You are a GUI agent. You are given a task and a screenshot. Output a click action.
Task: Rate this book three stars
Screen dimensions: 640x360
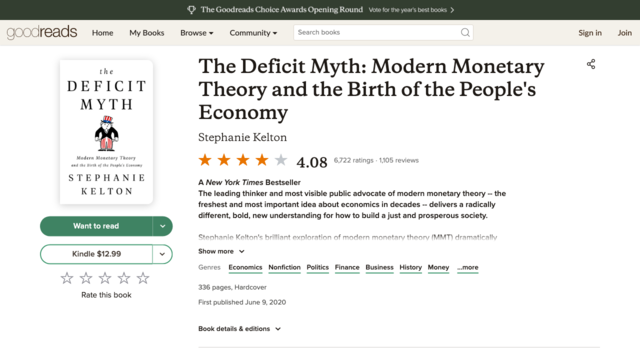point(105,278)
